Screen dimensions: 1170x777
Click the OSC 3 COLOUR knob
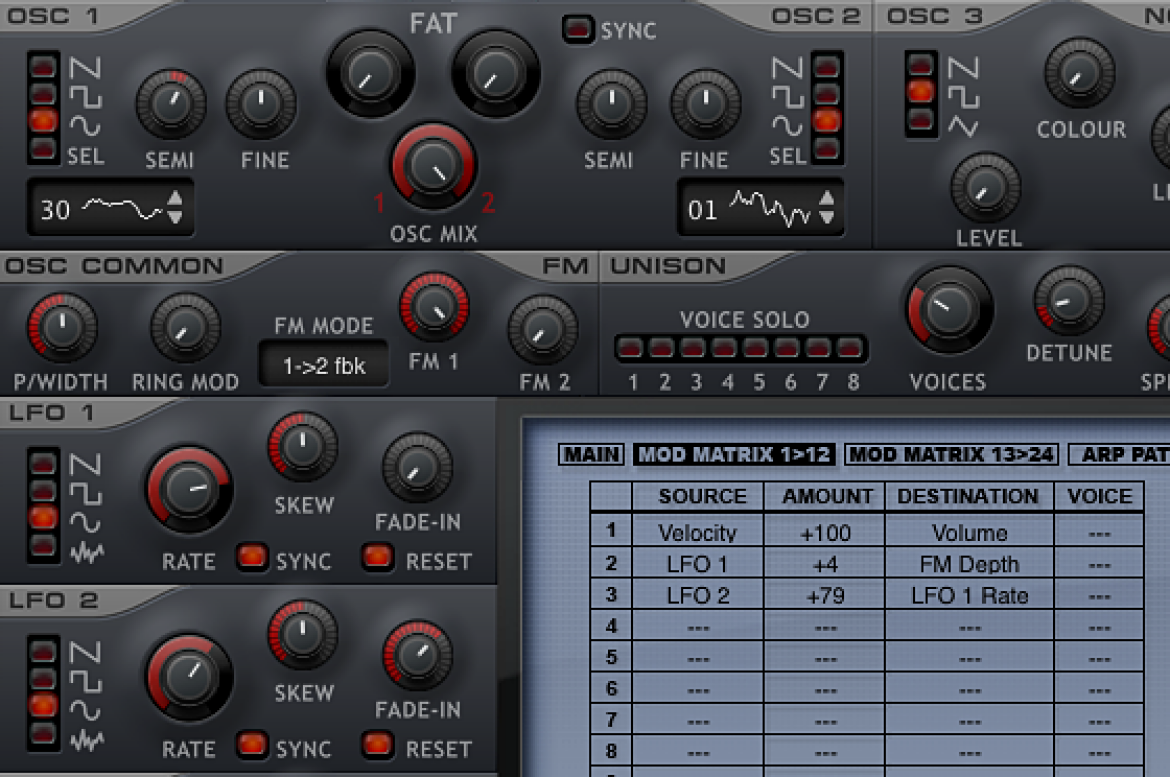(x=1080, y=72)
